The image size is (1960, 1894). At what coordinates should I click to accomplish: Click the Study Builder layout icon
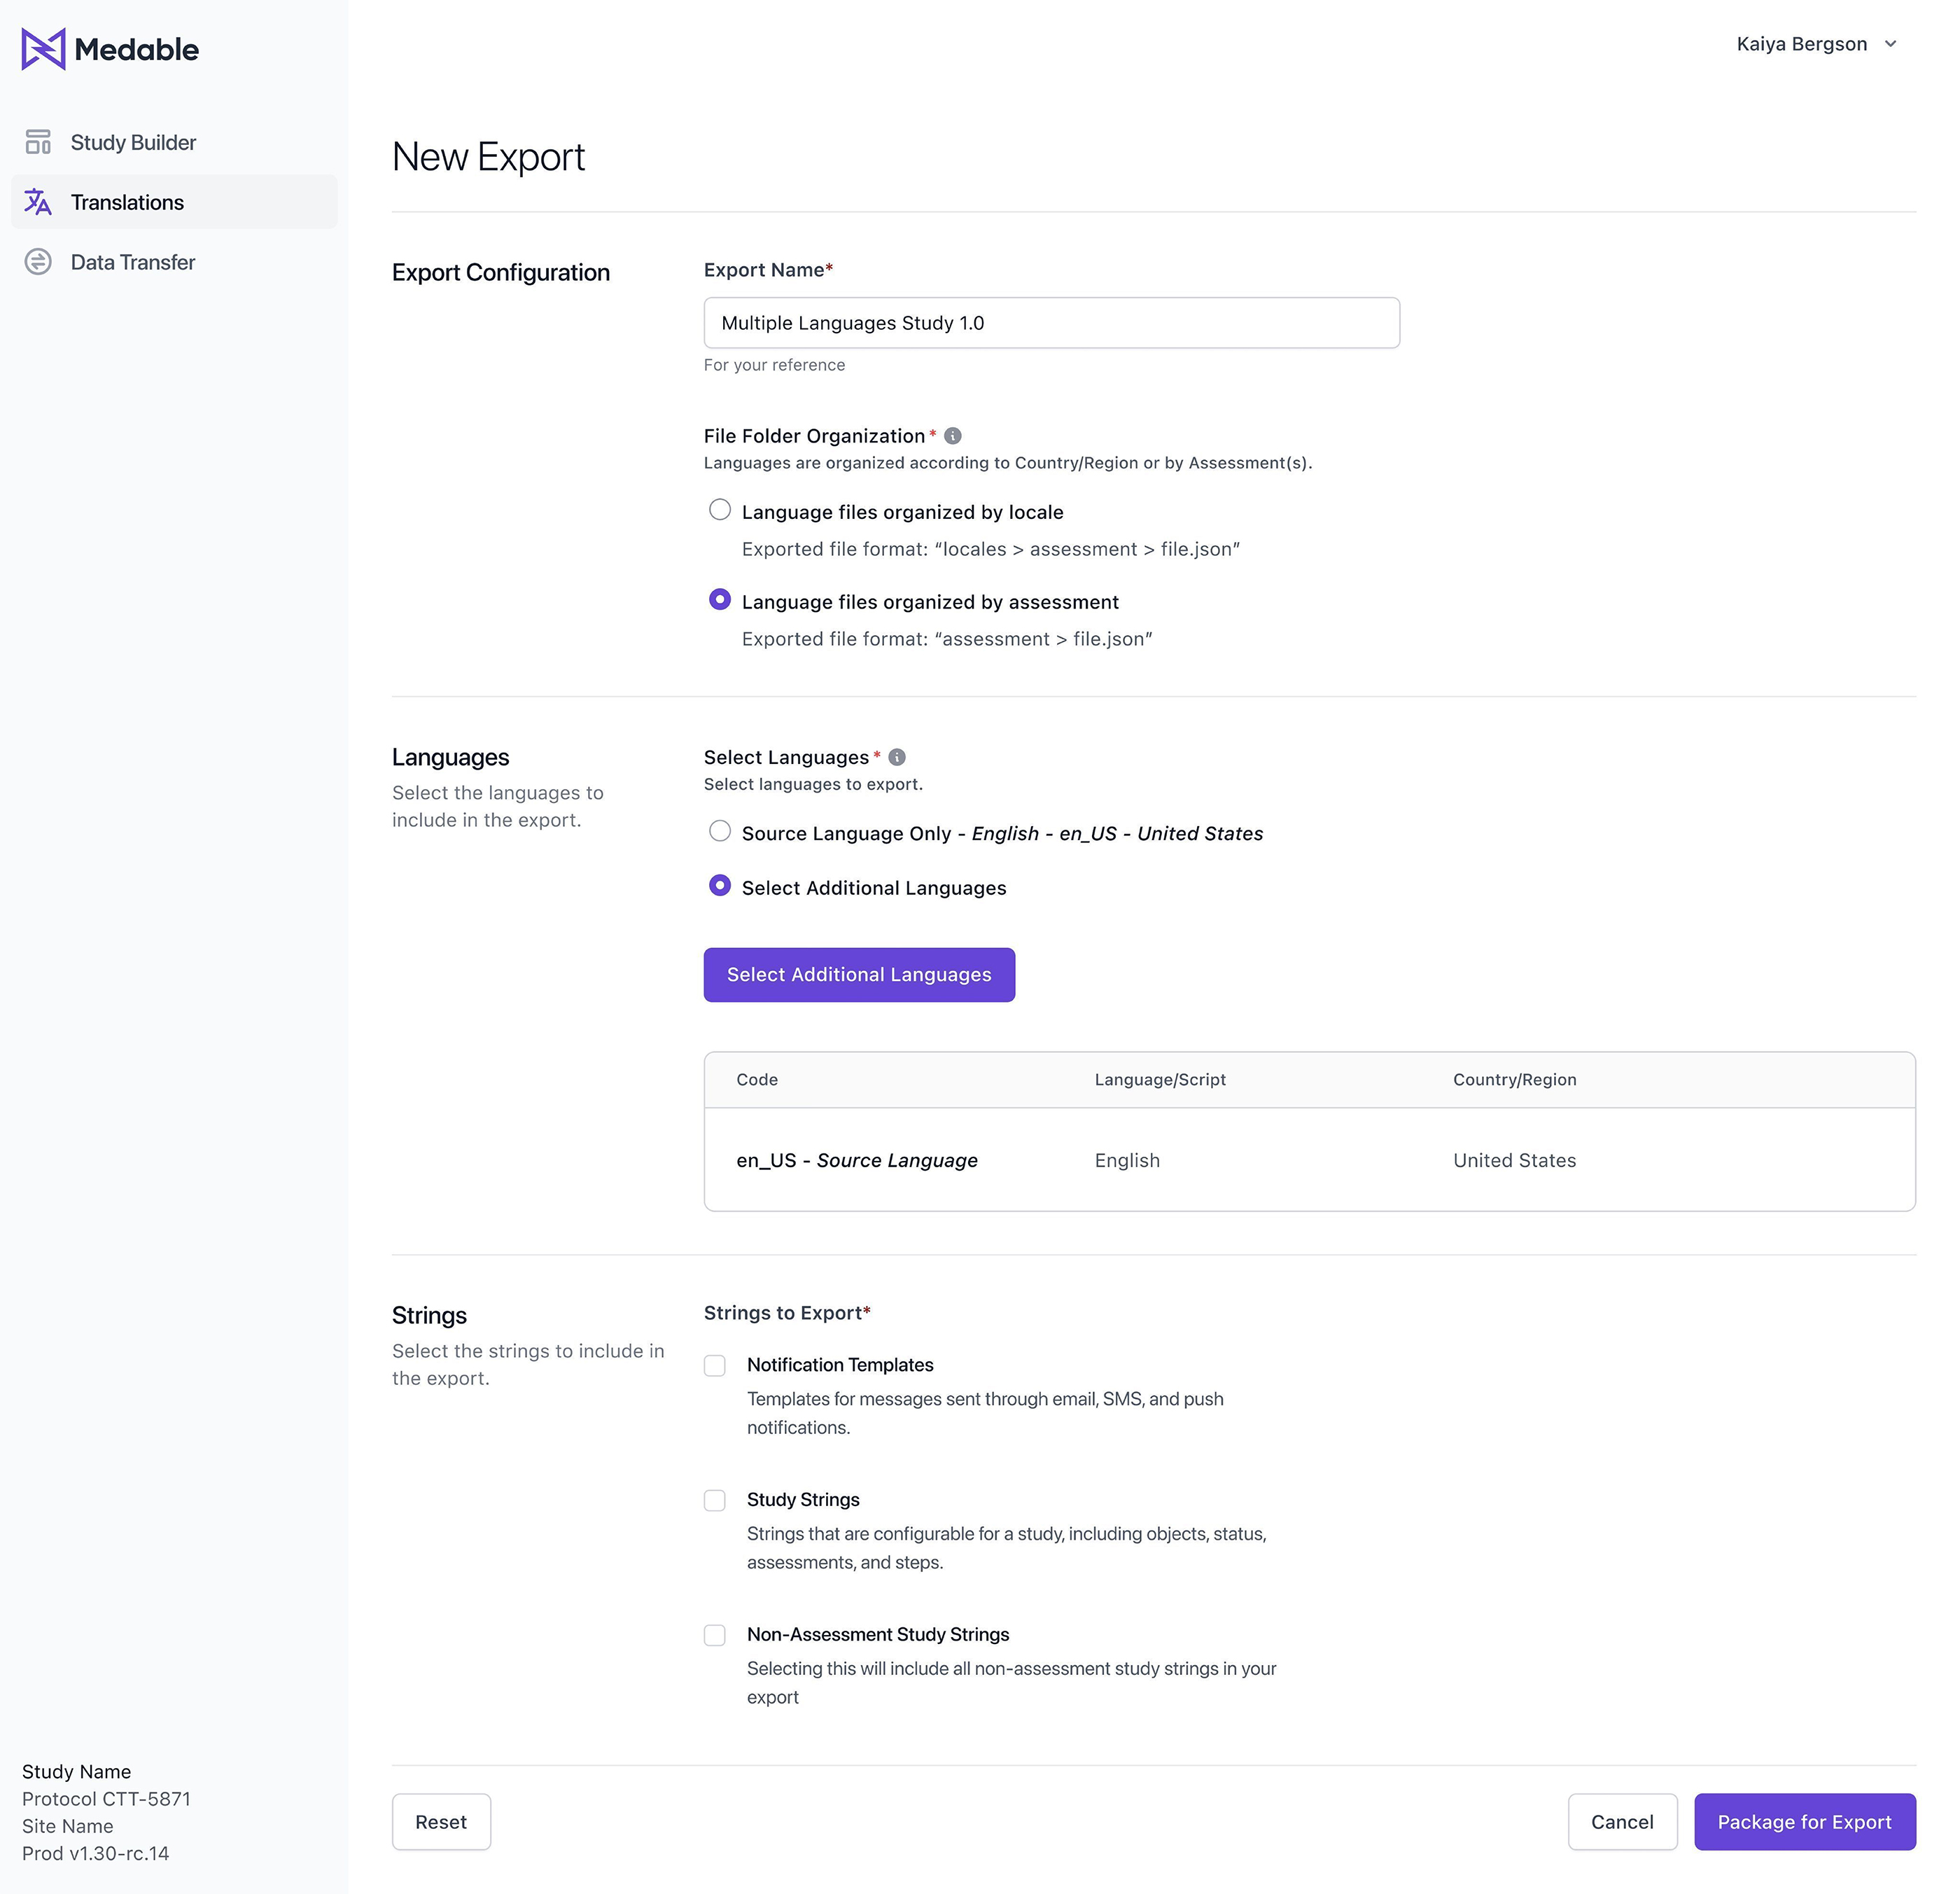coord(38,142)
